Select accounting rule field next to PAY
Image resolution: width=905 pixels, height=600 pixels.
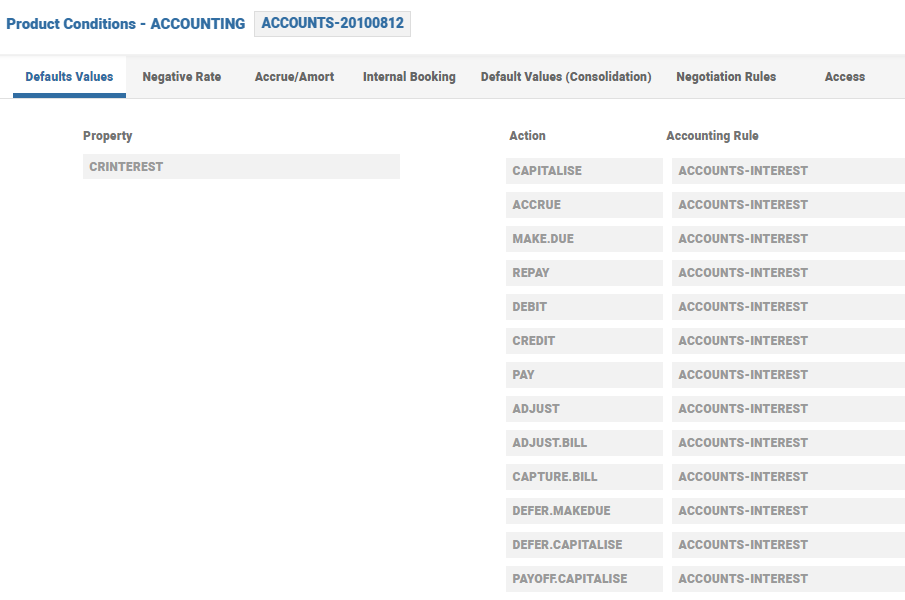787,375
